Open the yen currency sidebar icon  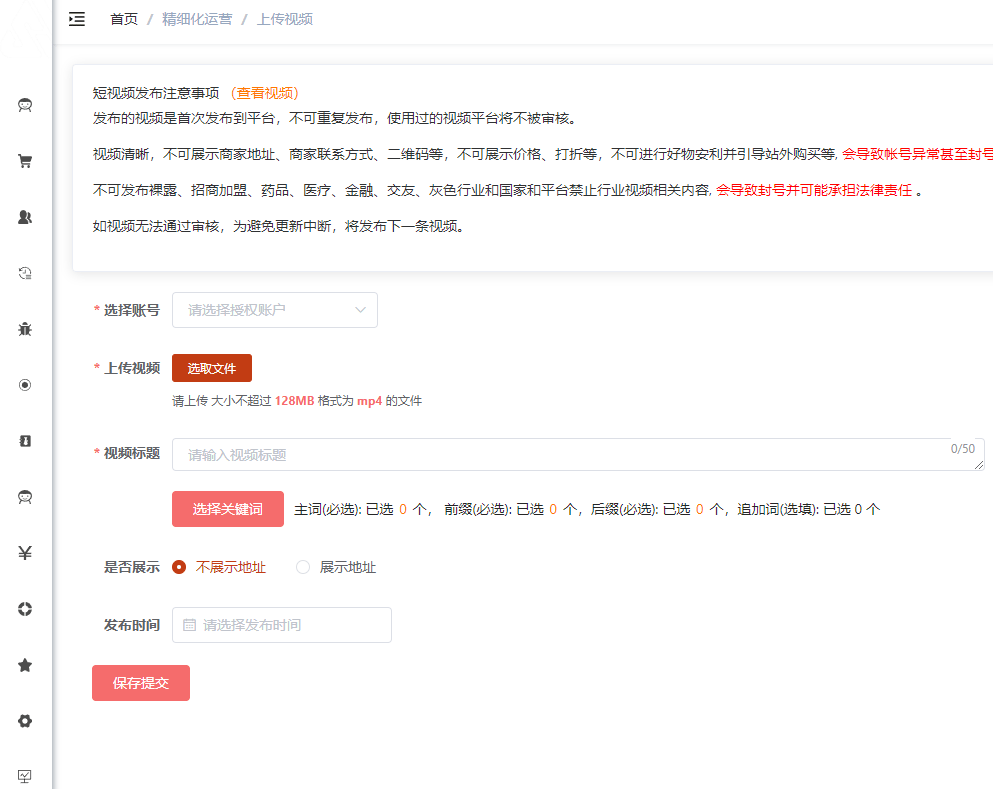[x=26, y=553]
